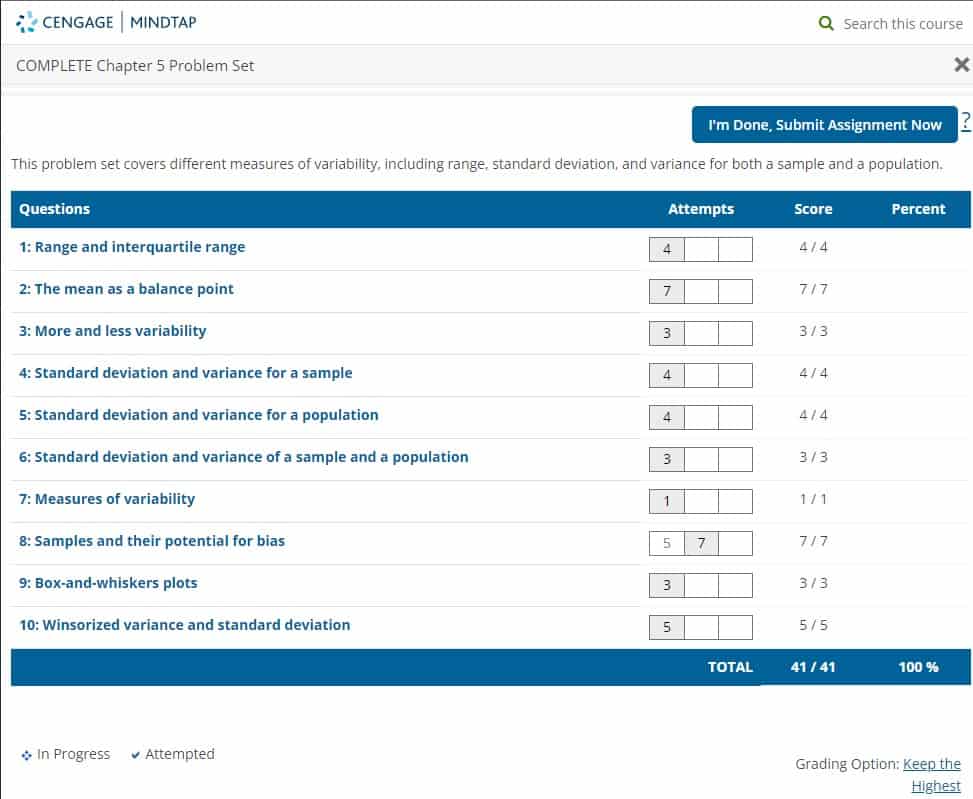Click the MindTap brand logo
The image size is (973, 799).
[x=162, y=21]
